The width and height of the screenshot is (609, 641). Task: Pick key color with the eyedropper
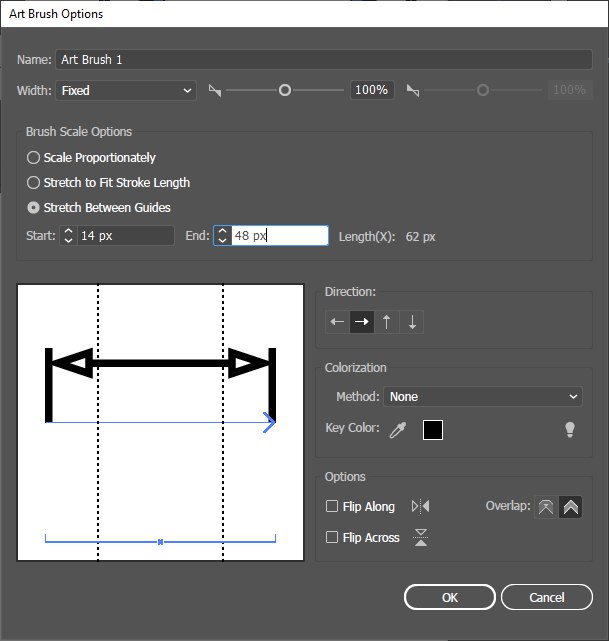(398, 430)
